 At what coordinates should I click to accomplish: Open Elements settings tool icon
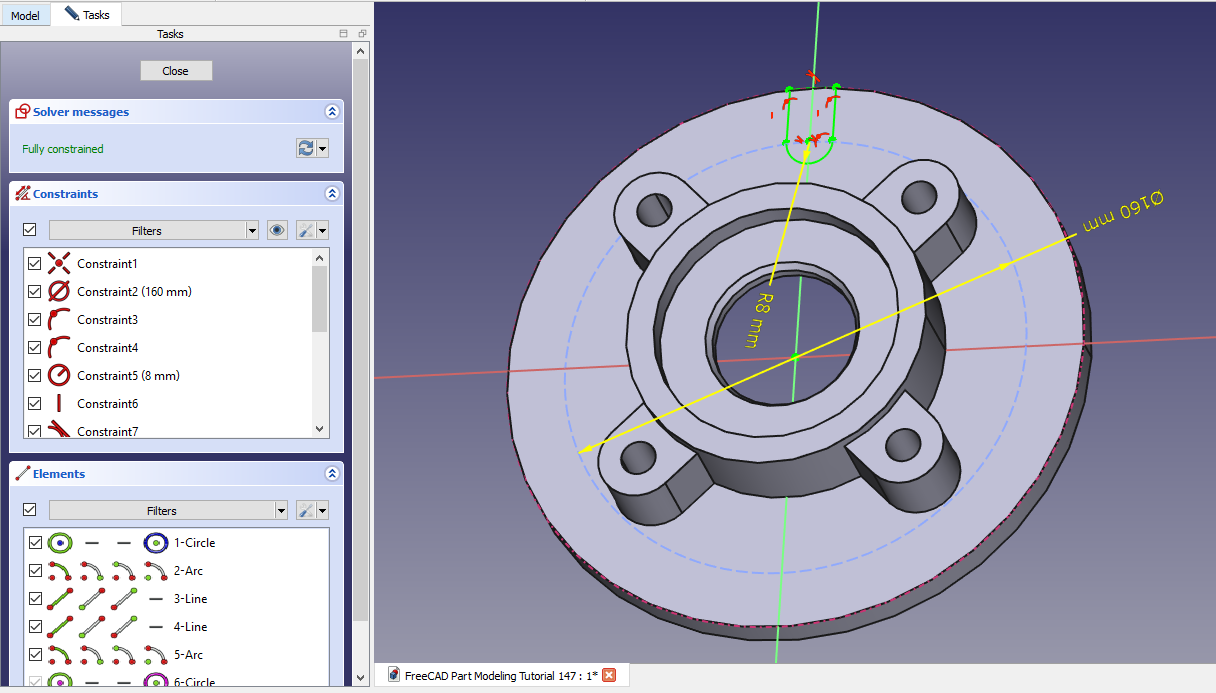(x=307, y=510)
